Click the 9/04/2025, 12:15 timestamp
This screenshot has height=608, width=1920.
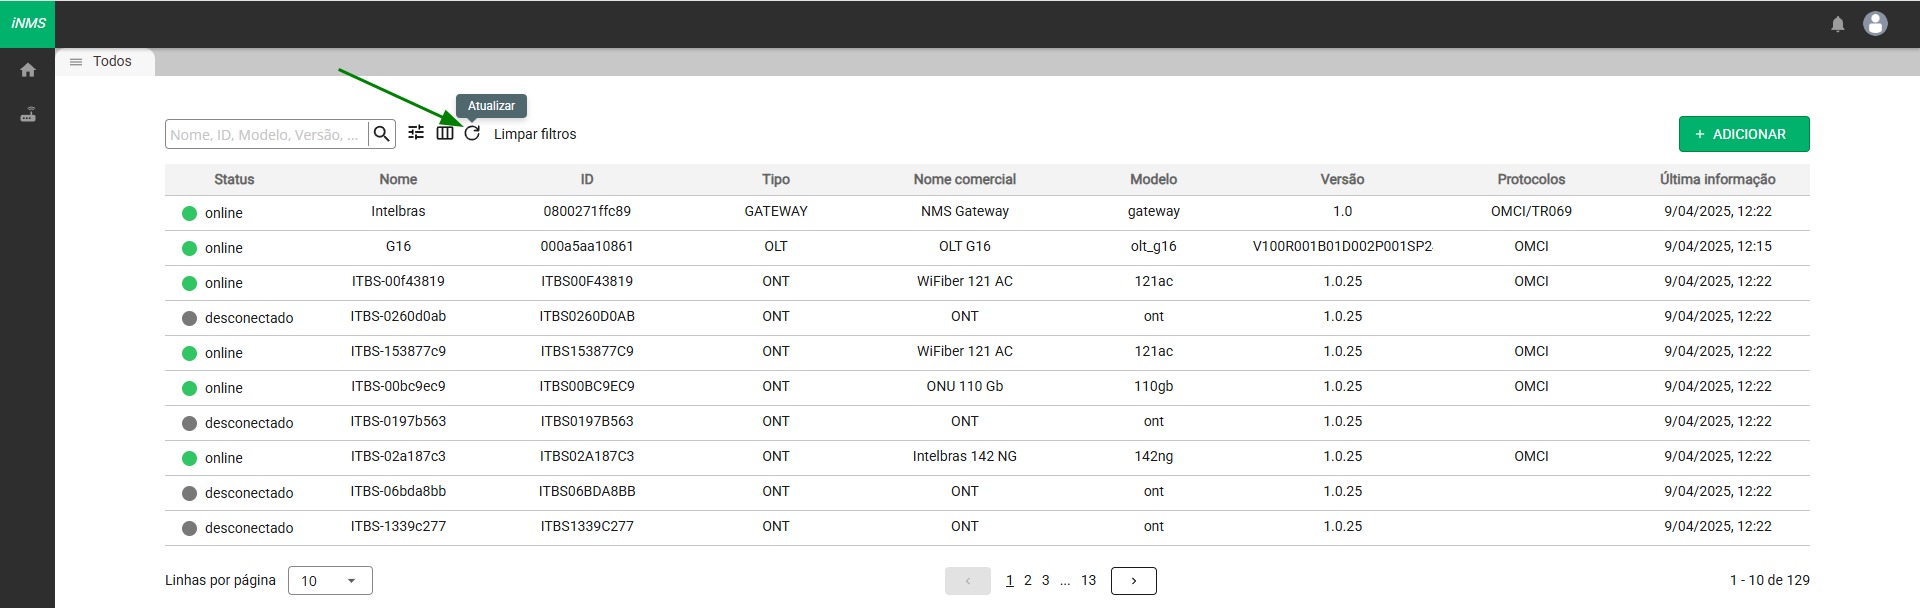(x=1718, y=247)
